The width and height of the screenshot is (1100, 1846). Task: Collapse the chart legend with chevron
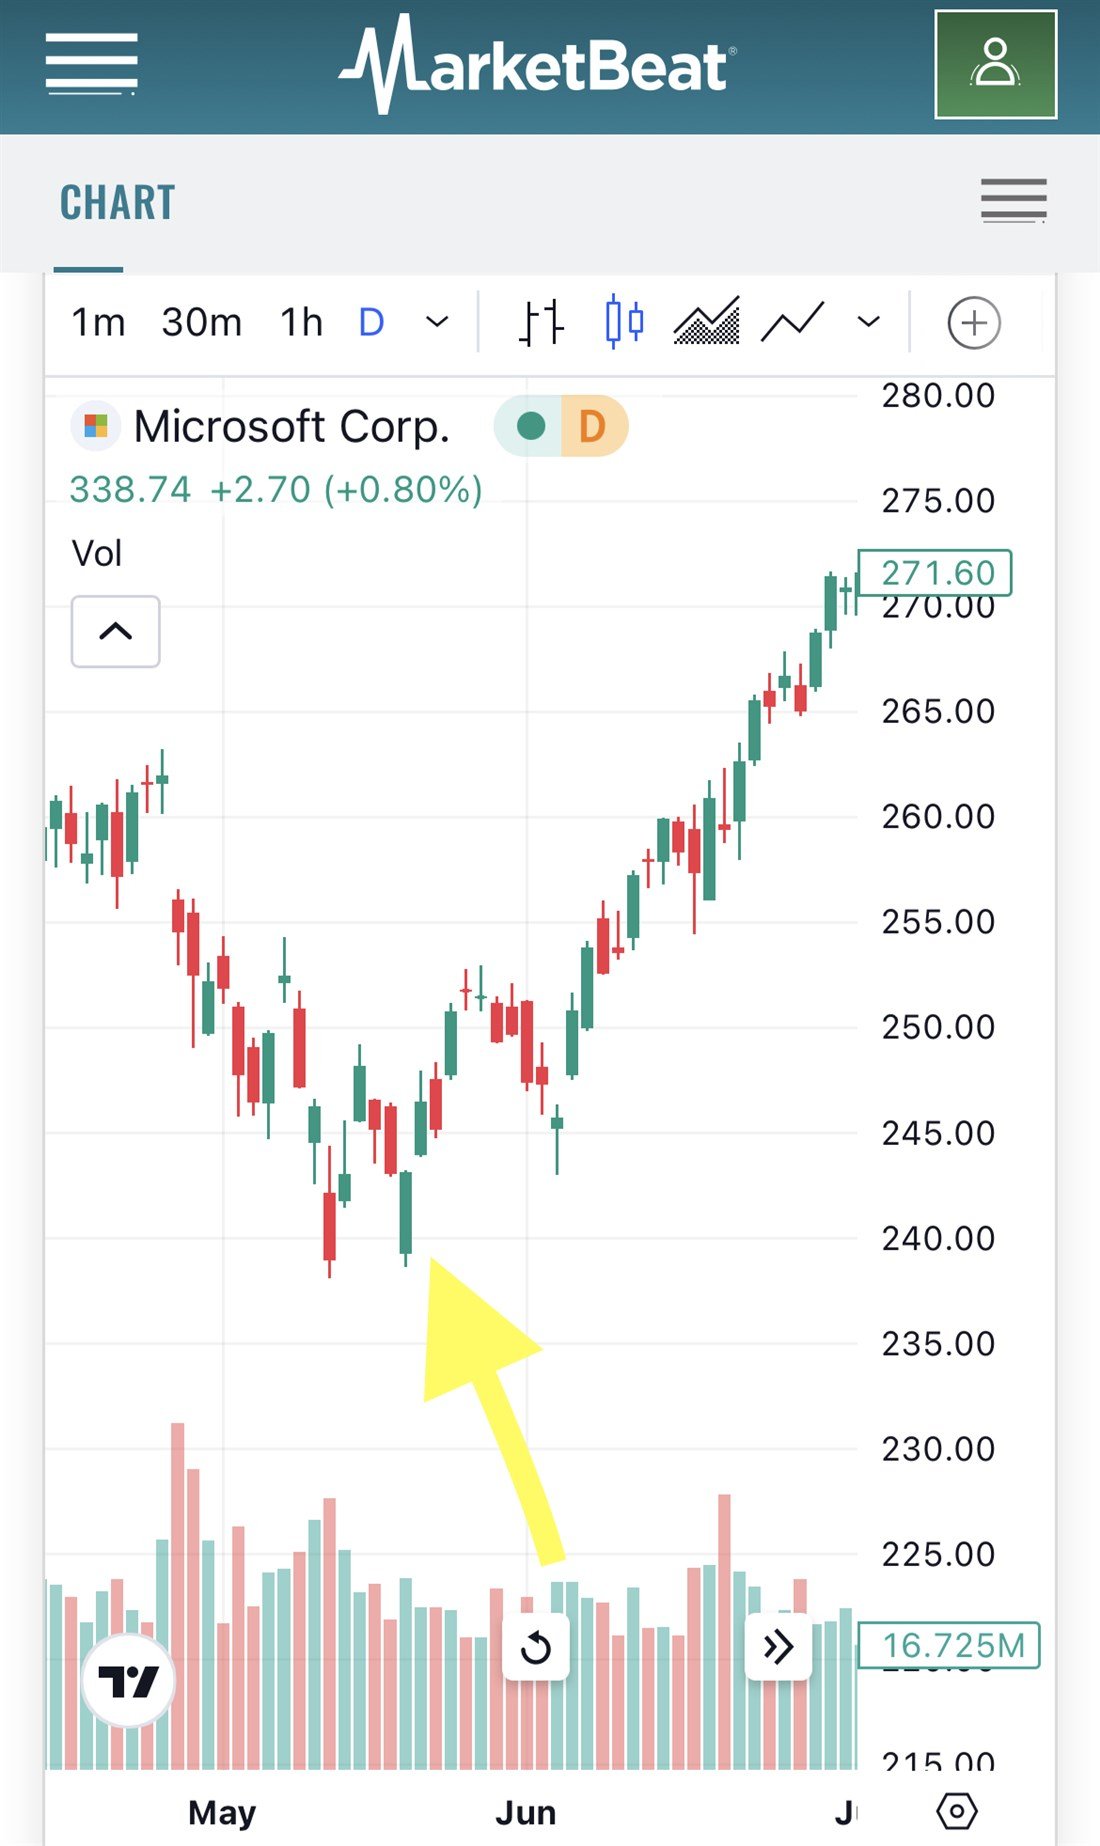[116, 631]
